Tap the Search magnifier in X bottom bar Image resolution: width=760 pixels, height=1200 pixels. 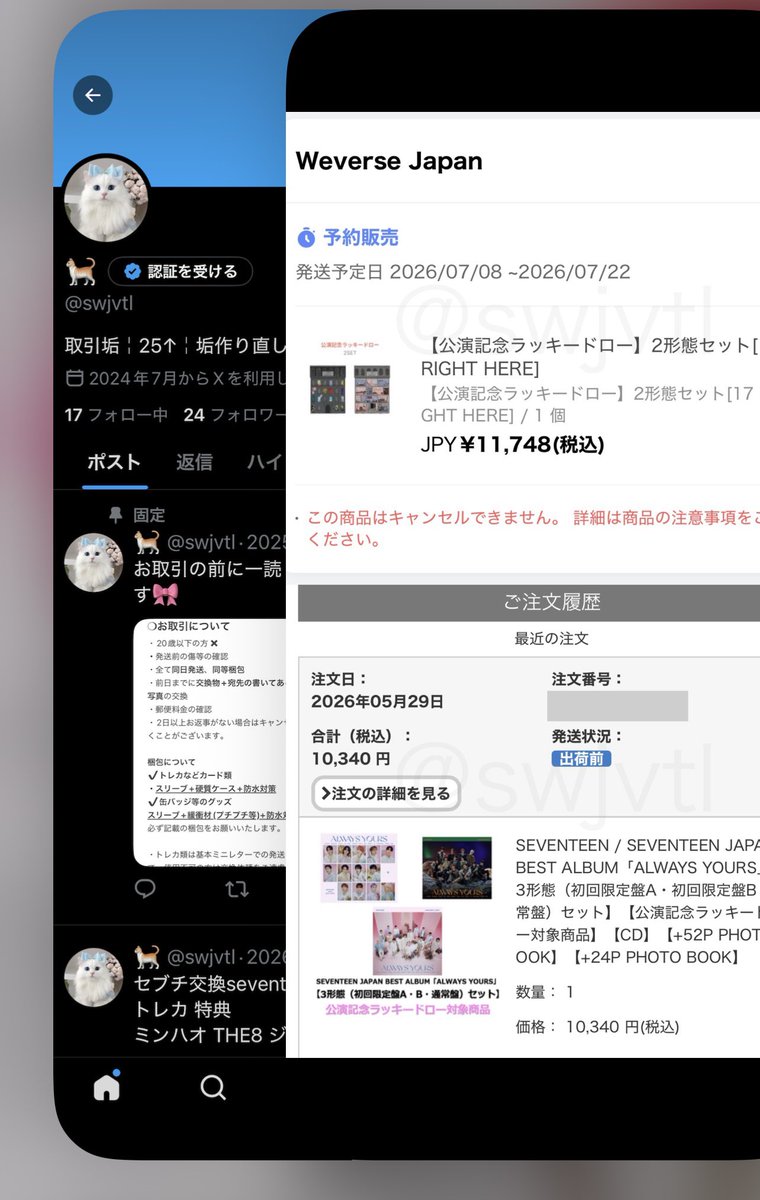213,1087
